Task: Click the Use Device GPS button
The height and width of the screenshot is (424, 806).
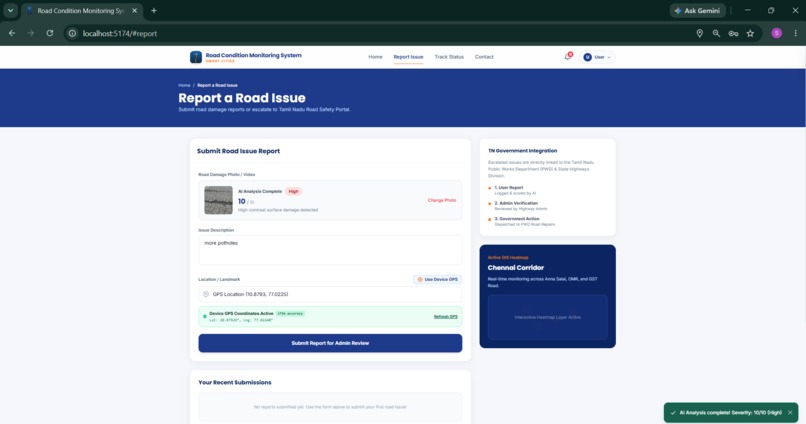Action: click(x=437, y=280)
